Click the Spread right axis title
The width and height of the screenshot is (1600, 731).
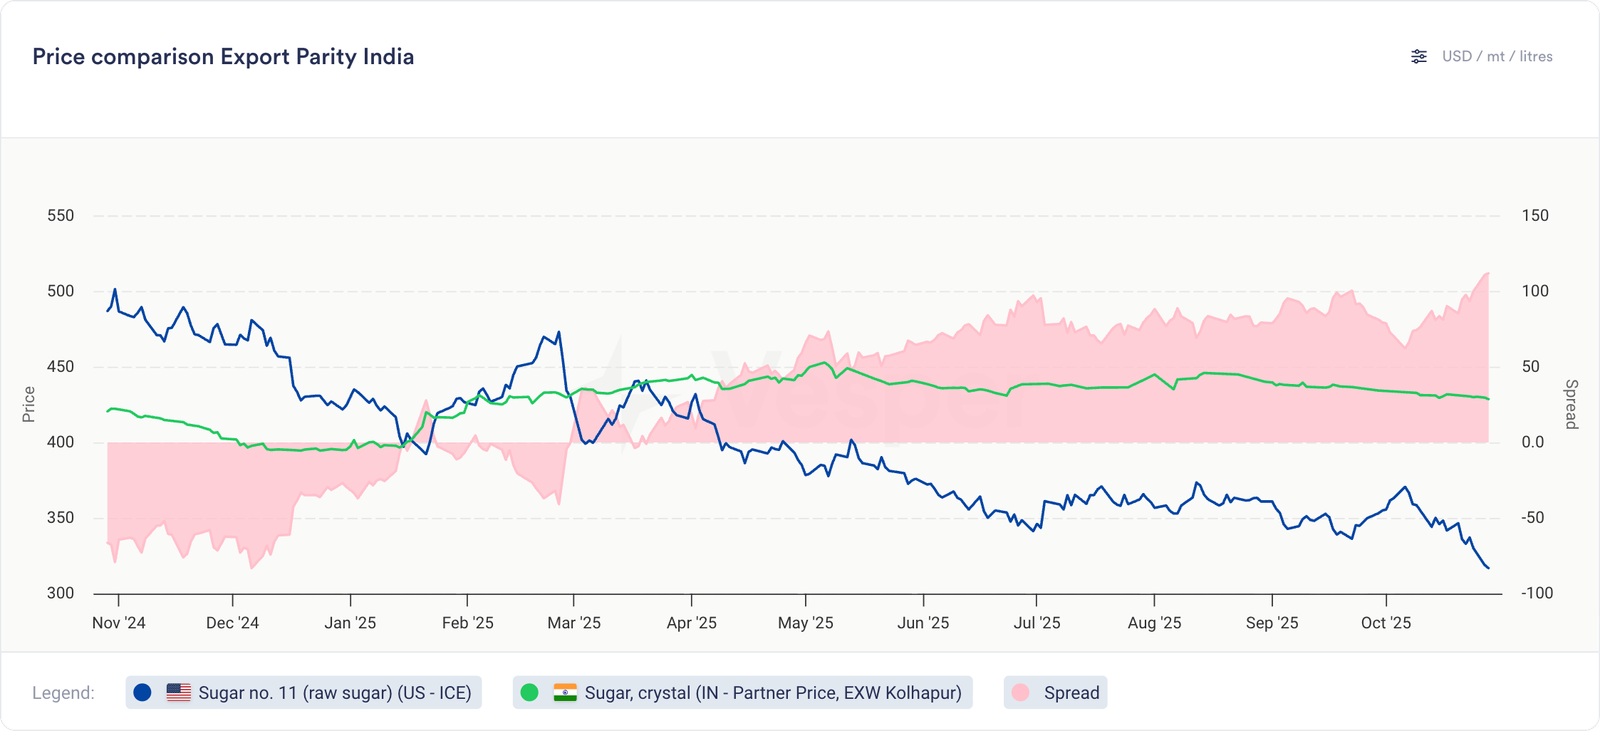click(x=1571, y=404)
